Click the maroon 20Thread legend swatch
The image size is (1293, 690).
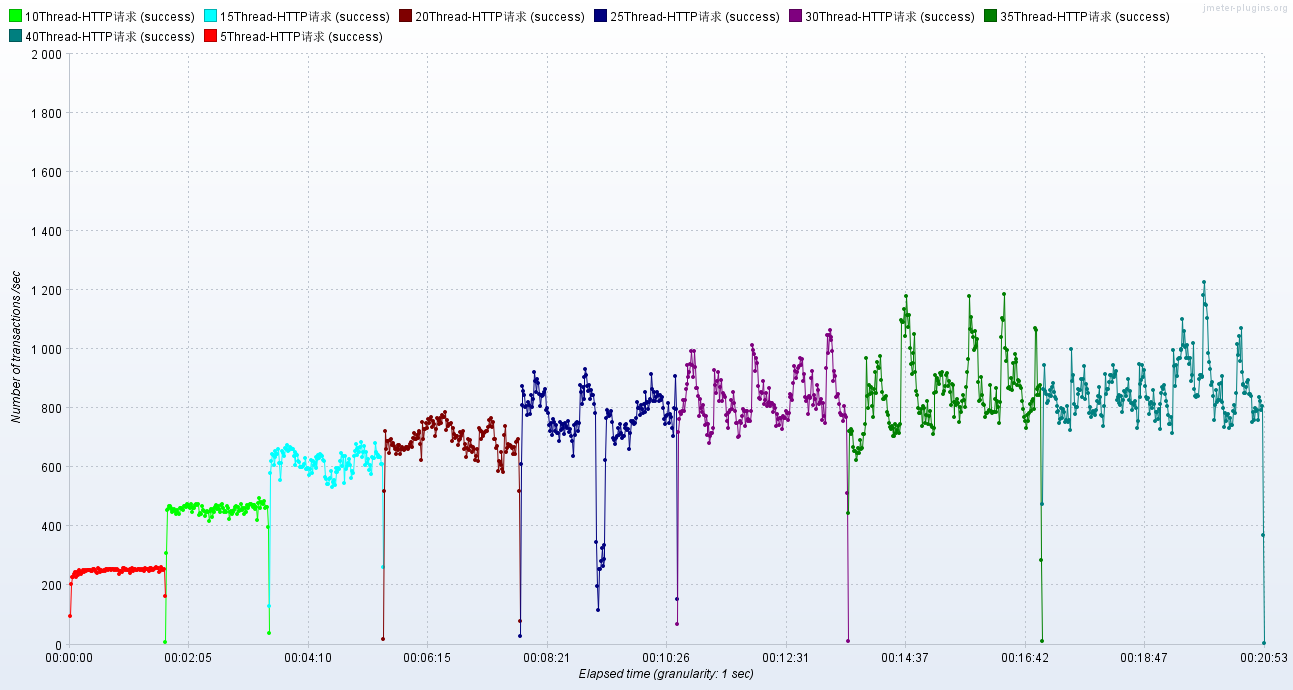(x=405, y=16)
